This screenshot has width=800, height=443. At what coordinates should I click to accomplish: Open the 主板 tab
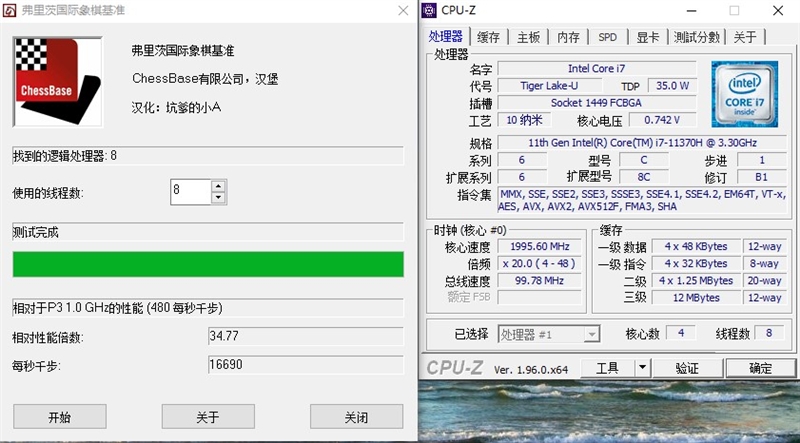[529, 37]
